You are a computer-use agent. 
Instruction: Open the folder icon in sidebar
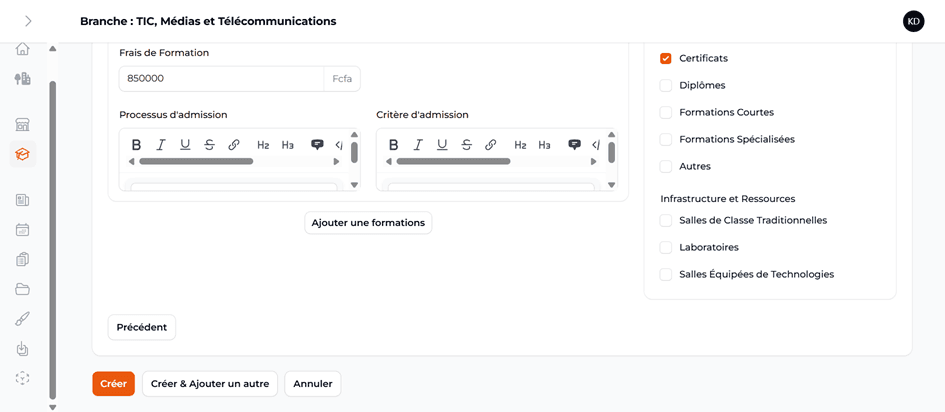[22, 289]
